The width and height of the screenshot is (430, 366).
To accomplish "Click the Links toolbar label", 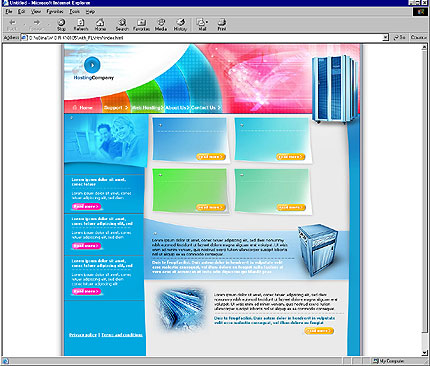I will [x=419, y=37].
